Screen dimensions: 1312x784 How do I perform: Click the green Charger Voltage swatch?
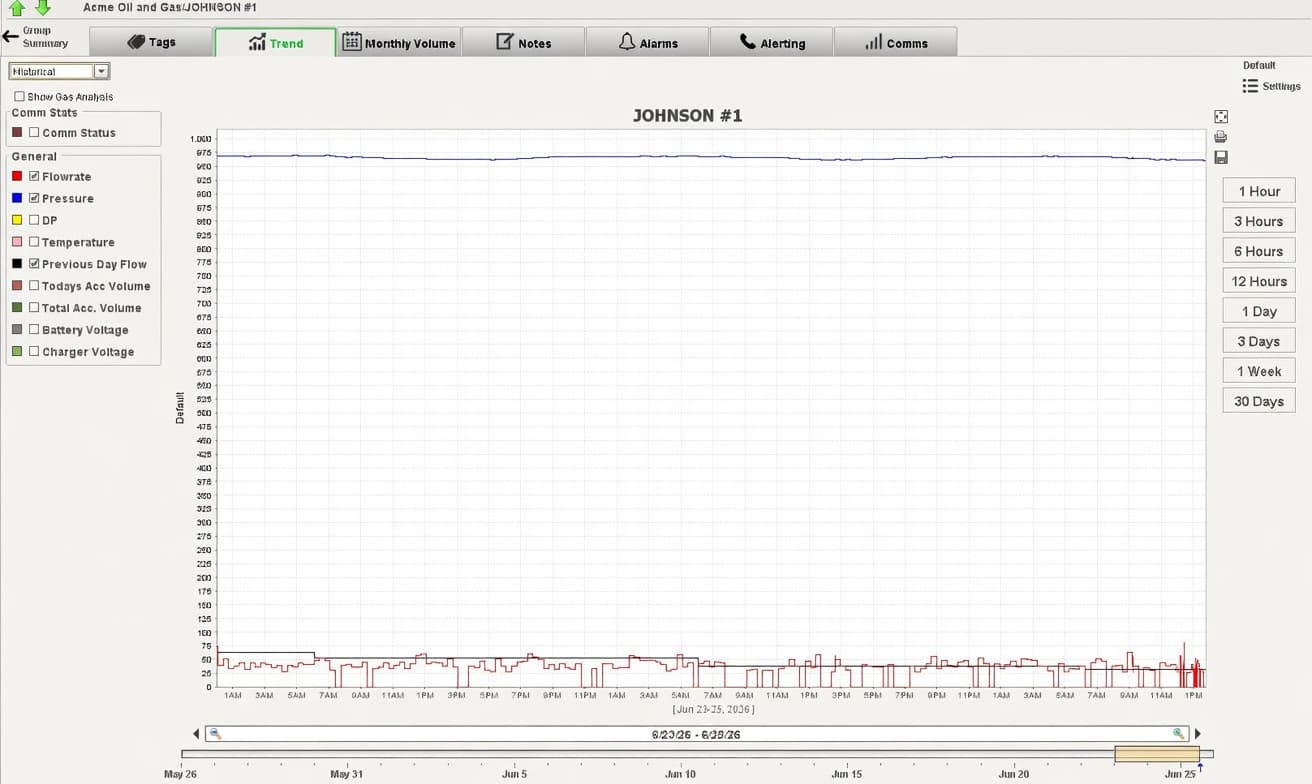[x=17, y=352]
